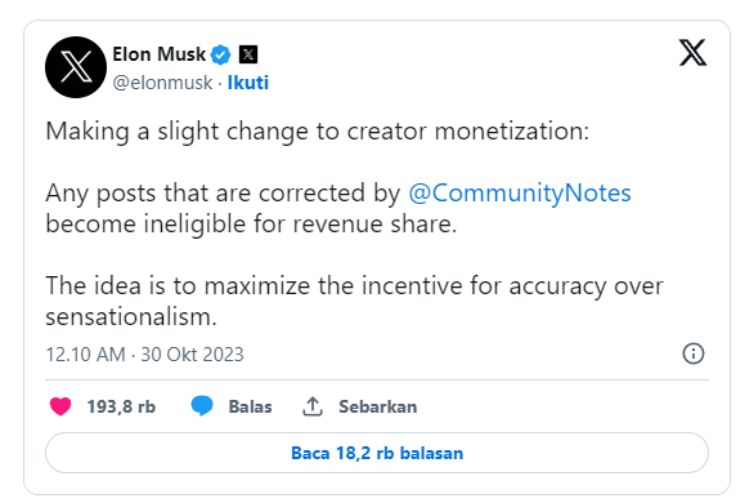The width and height of the screenshot is (750, 500).
Task: Open the Elon Musk display name link
Action: click(x=159, y=54)
